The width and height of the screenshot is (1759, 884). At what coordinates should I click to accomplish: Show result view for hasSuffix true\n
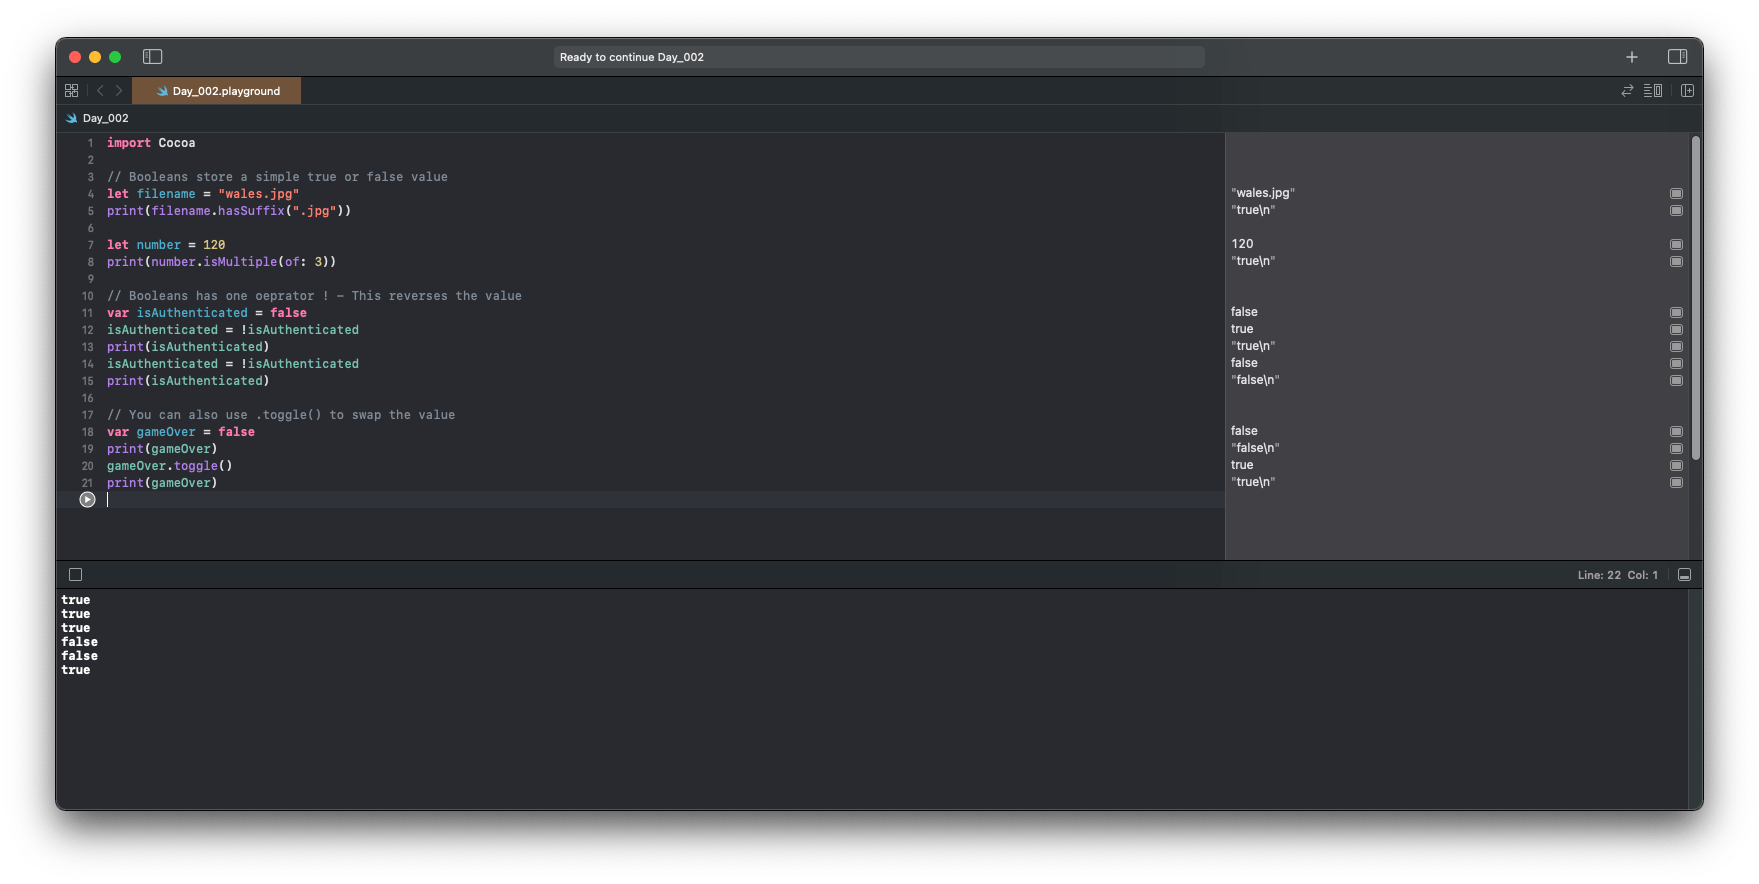coord(1676,210)
